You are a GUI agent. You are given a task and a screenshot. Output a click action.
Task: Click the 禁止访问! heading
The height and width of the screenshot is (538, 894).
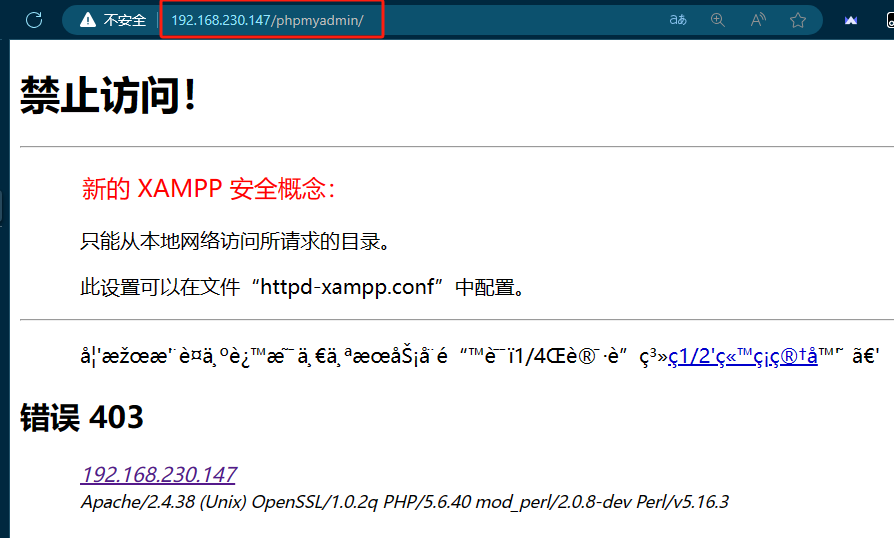[108, 95]
